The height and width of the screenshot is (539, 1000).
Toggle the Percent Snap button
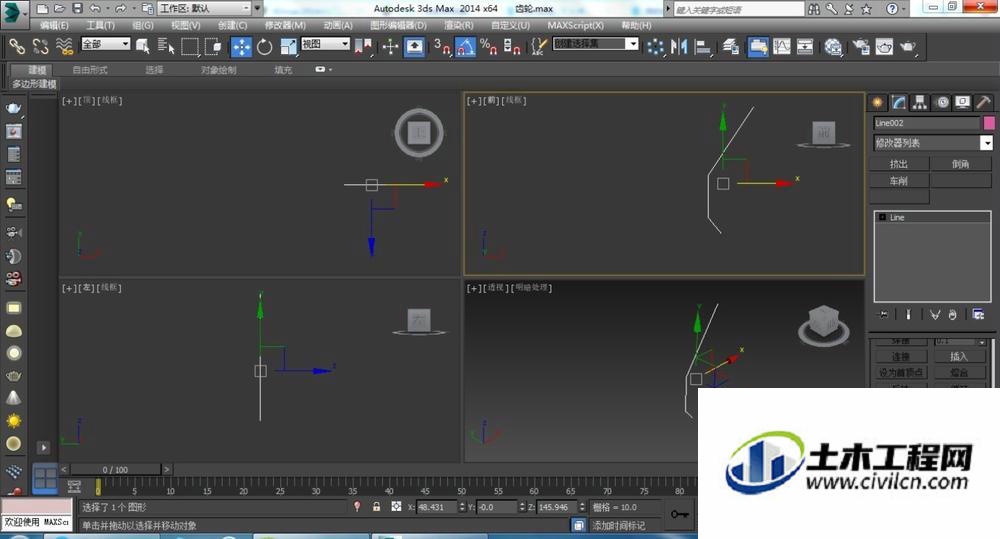[489, 47]
